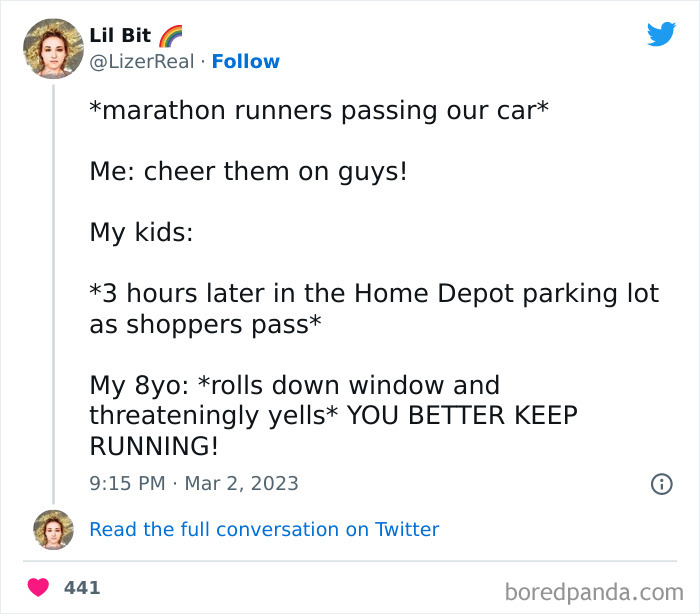This screenshot has width=700, height=614.
Task: Click the 'My 8yo: rolls down window' line
Action: click(x=295, y=385)
